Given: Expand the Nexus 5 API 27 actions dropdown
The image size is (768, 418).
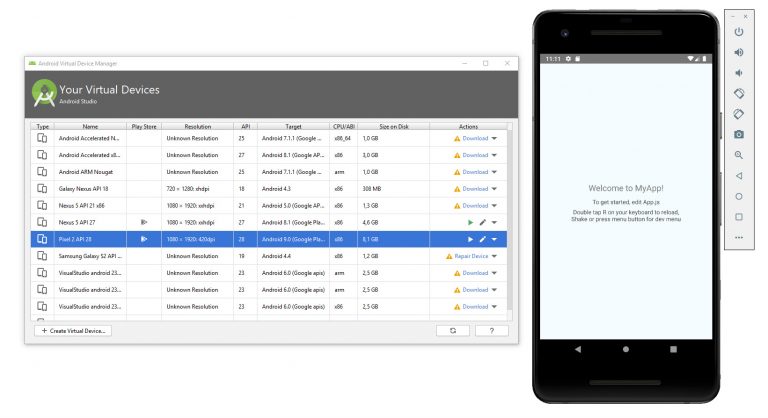Looking at the screenshot, I should tap(494, 222).
